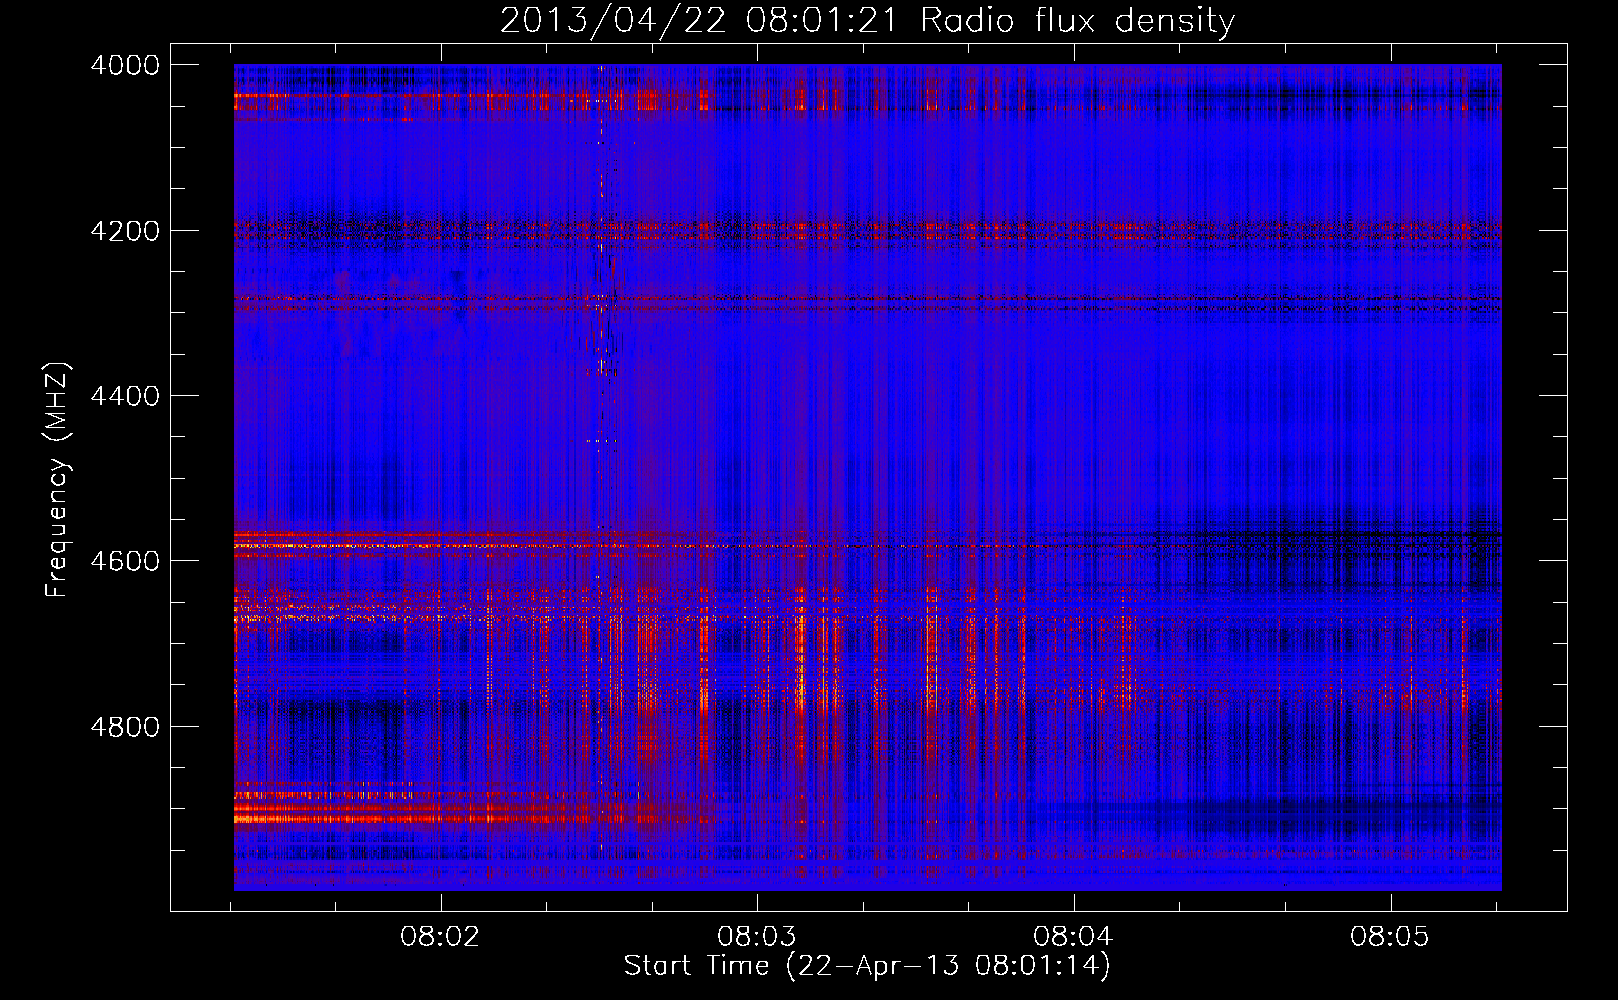Viewport: 1618px width, 1000px height.
Task: Click the 08:03 time tick label
Action: [x=757, y=937]
